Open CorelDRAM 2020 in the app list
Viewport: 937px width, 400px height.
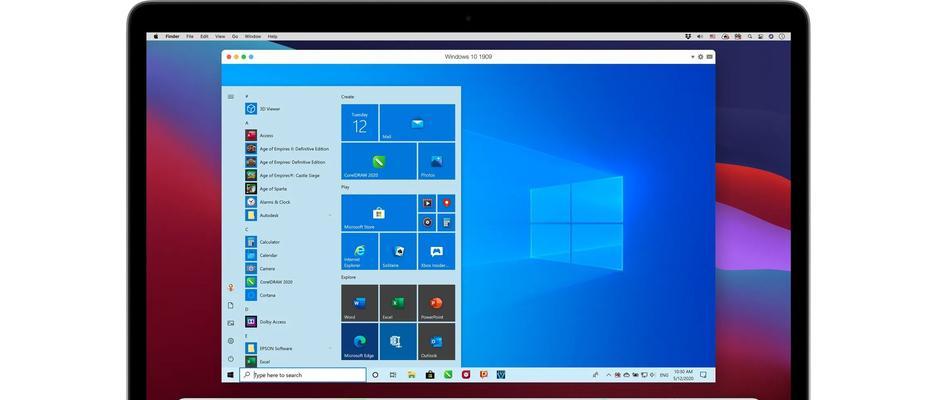(269, 282)
